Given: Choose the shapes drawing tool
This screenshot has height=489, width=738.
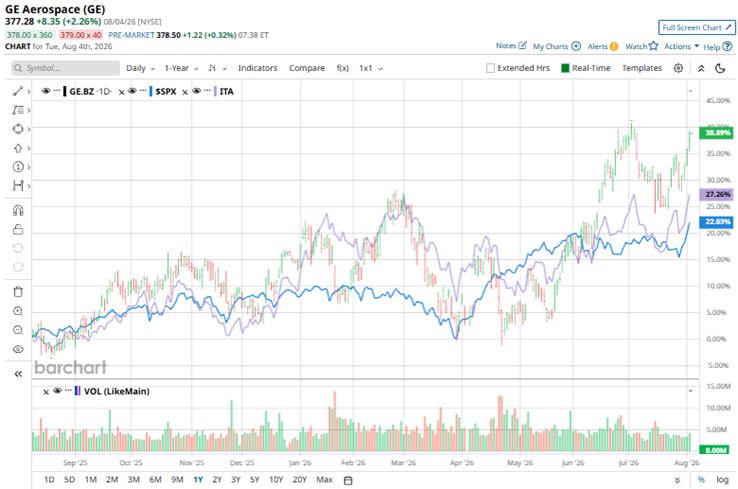Looking at the screenshot, I should click(x=18, y=129).
